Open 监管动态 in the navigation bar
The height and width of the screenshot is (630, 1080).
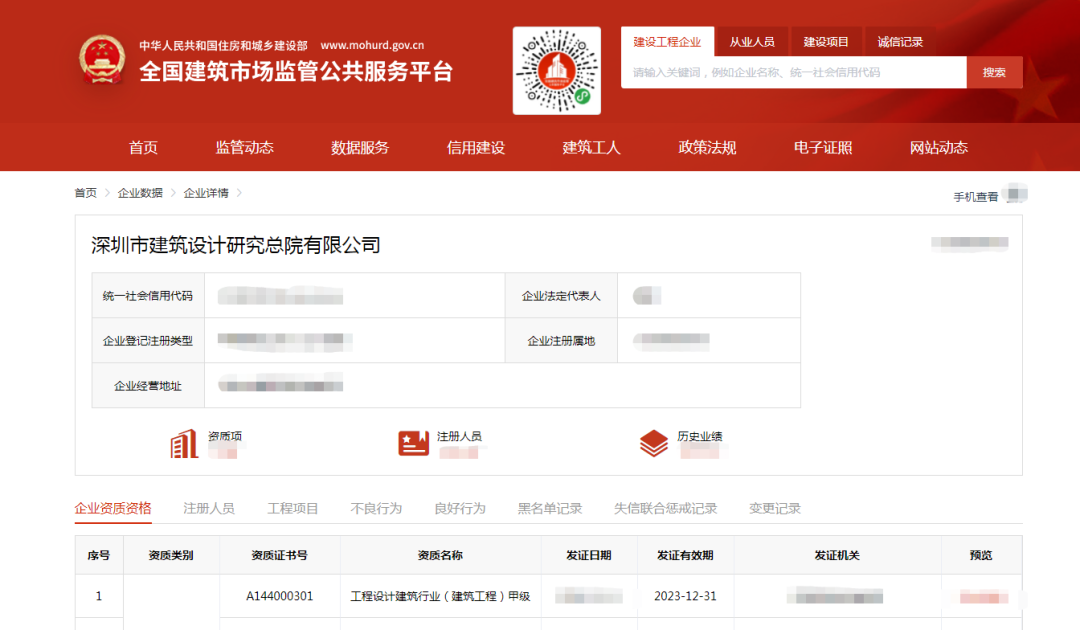[x=245, y=147]
